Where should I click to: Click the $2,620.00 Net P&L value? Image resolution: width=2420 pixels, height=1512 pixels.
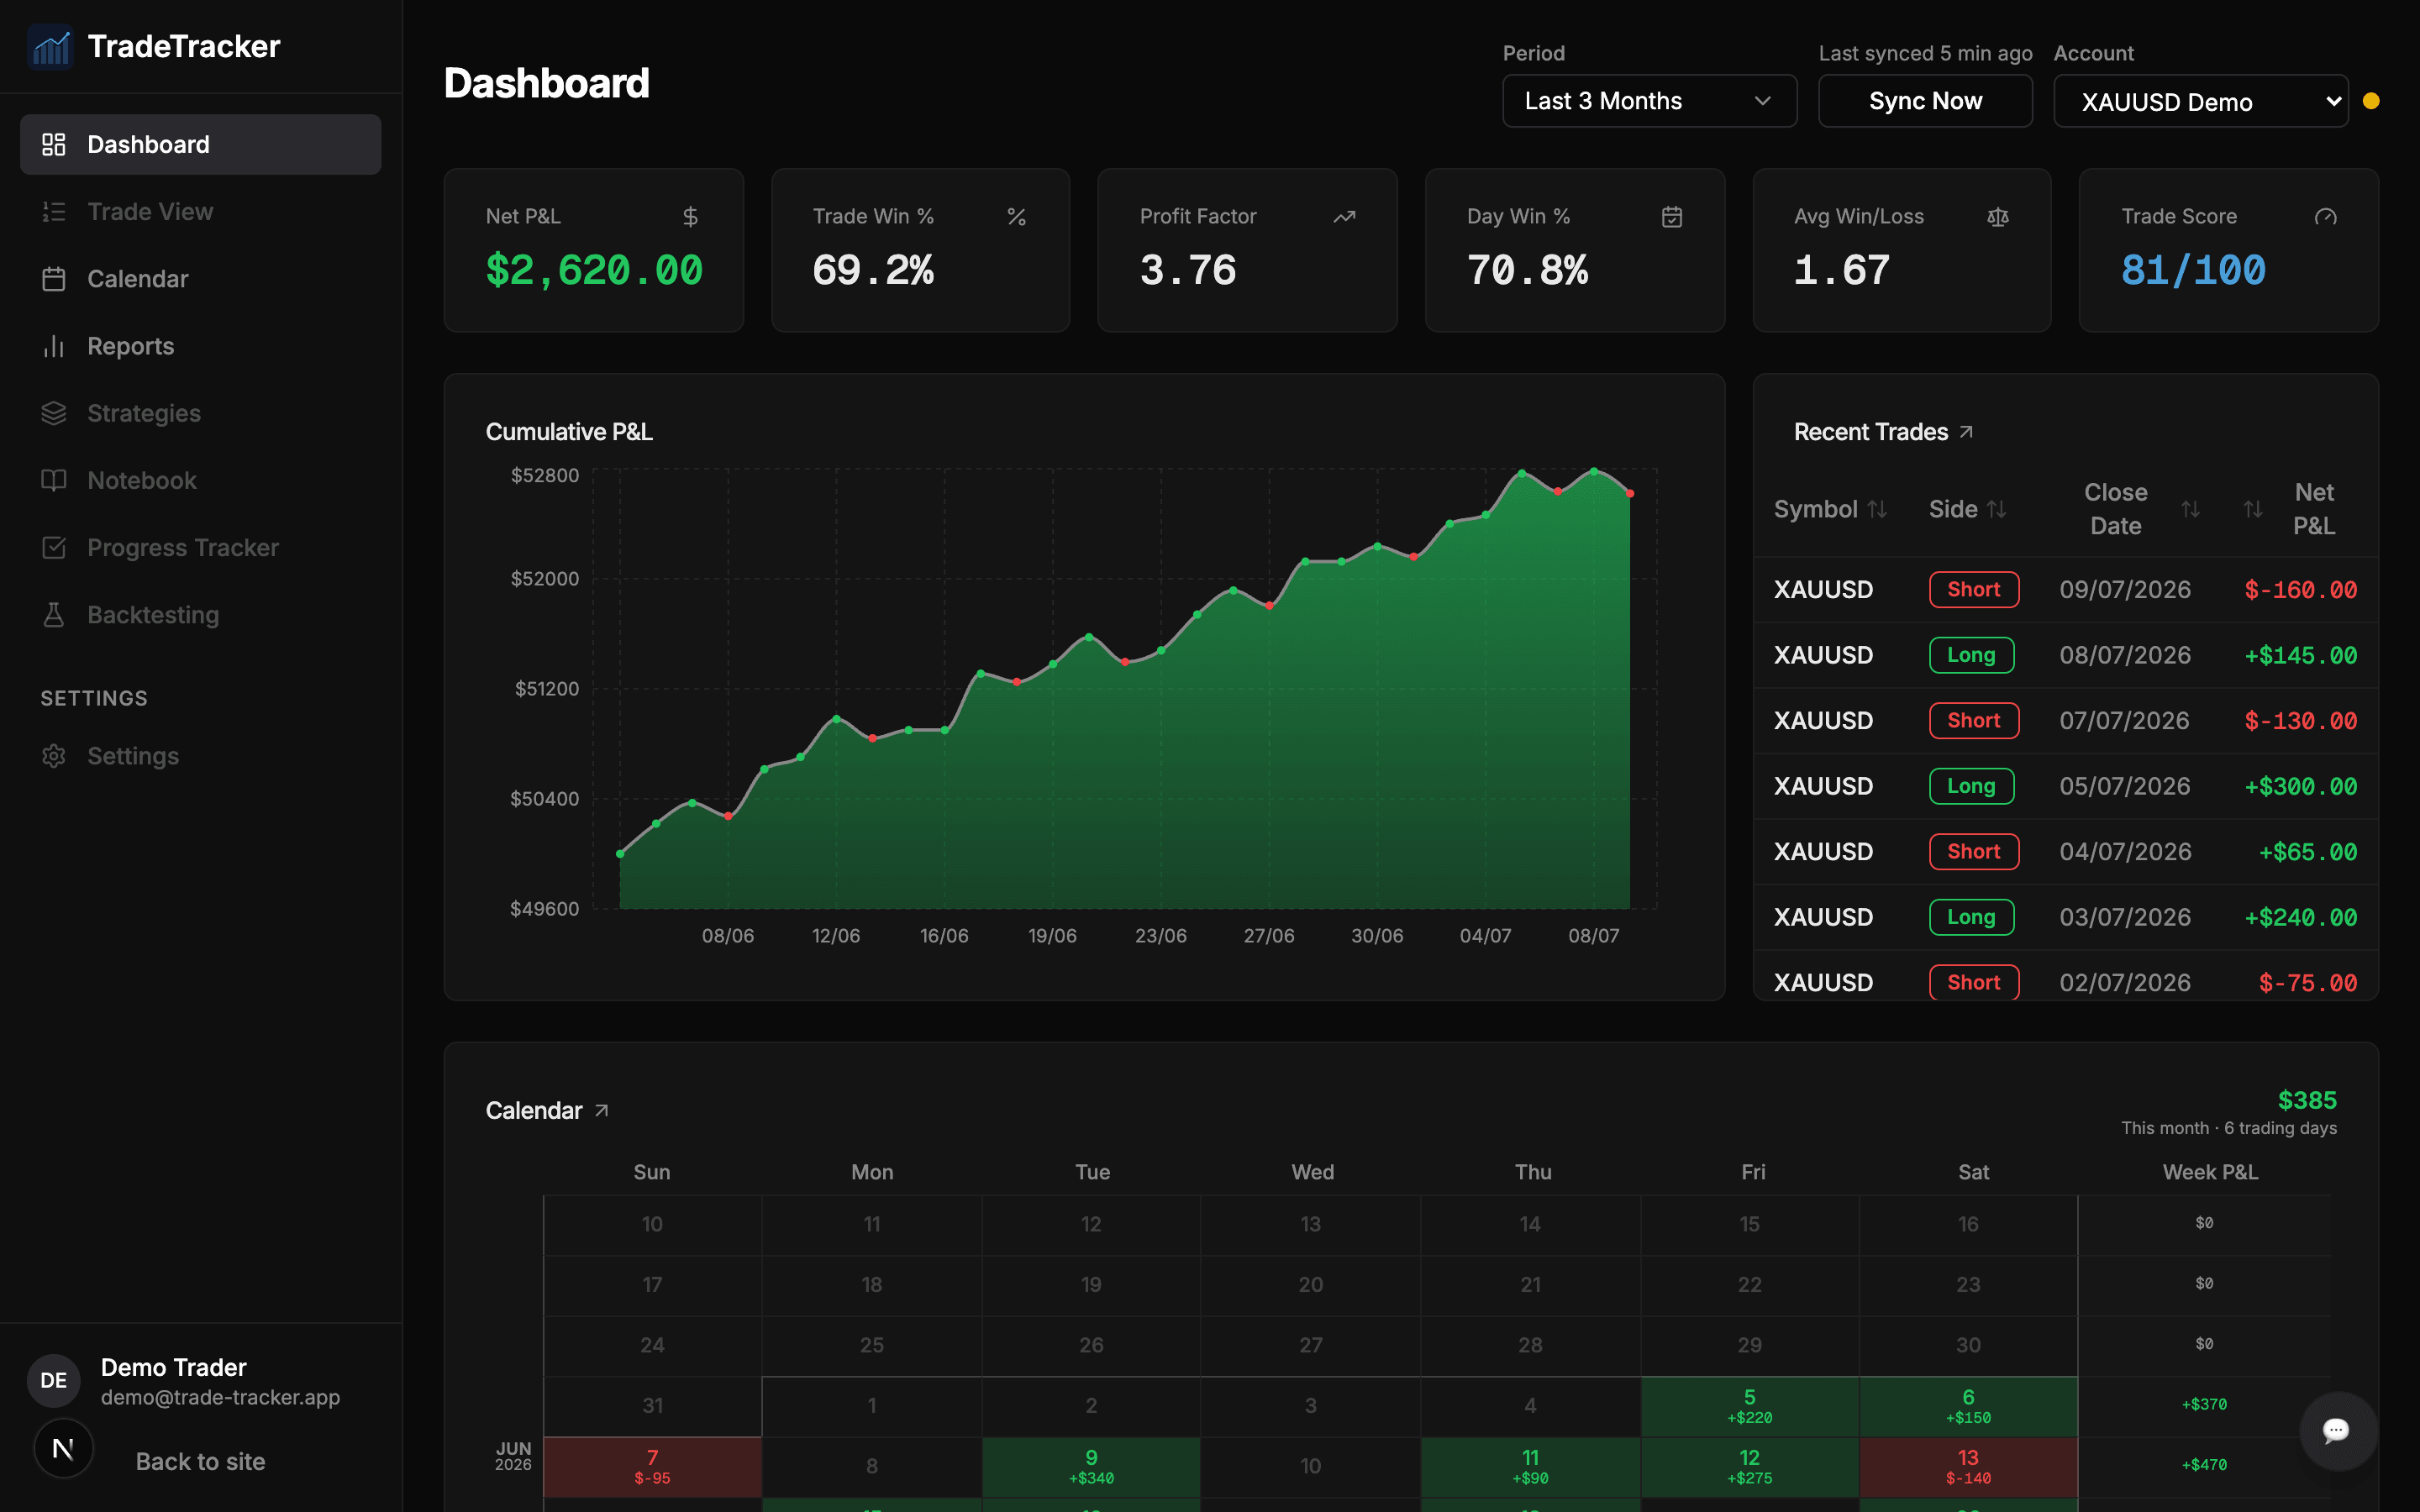click(594, 270)
